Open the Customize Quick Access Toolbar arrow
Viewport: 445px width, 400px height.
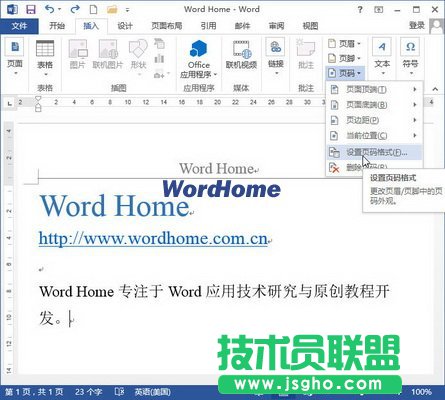[127, 10]
